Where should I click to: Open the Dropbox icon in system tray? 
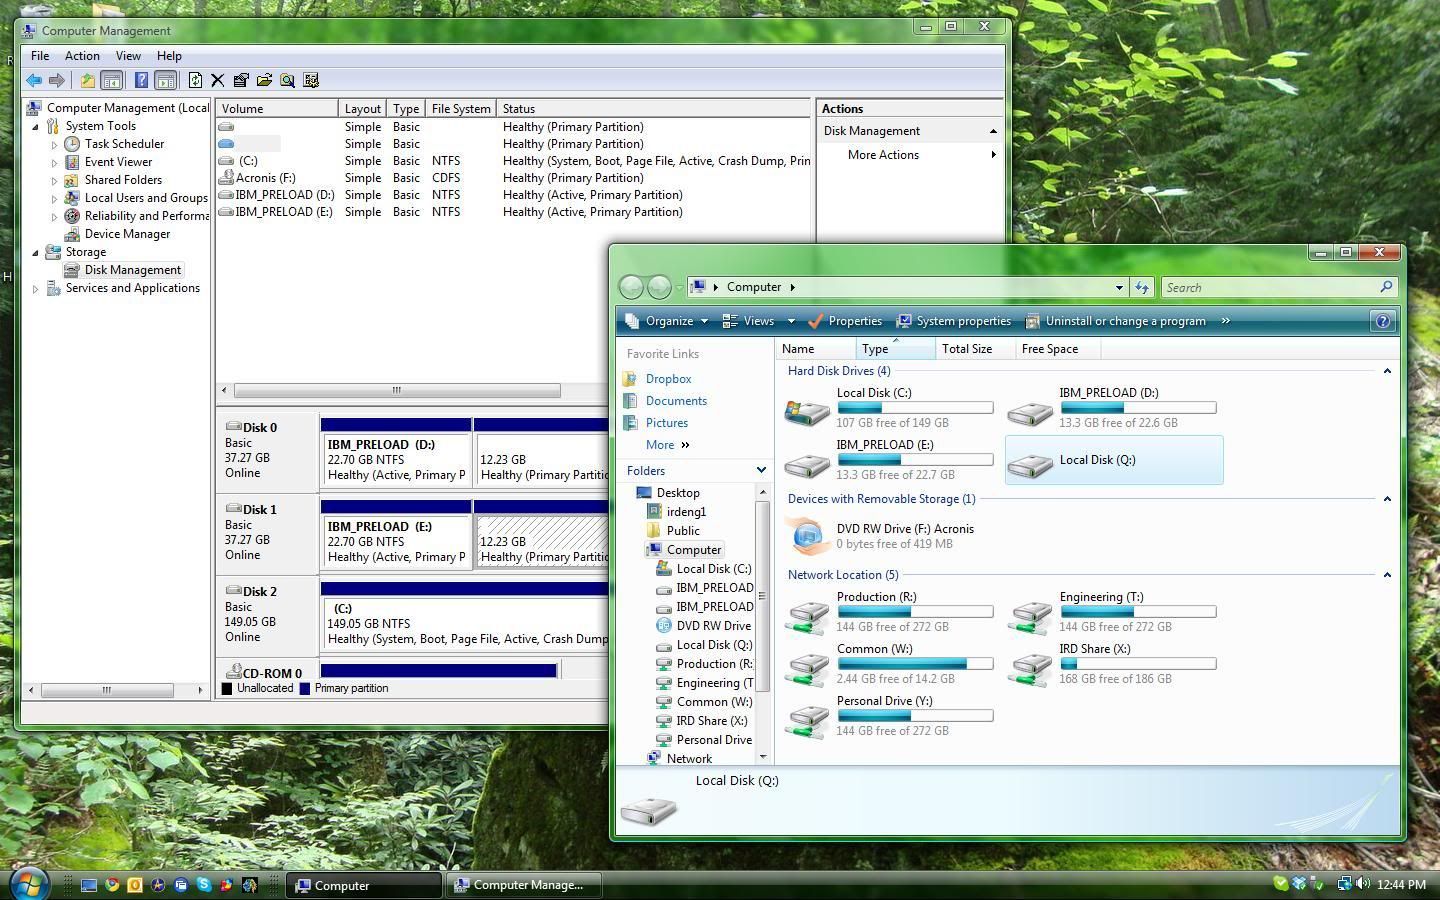(1297, 884)
